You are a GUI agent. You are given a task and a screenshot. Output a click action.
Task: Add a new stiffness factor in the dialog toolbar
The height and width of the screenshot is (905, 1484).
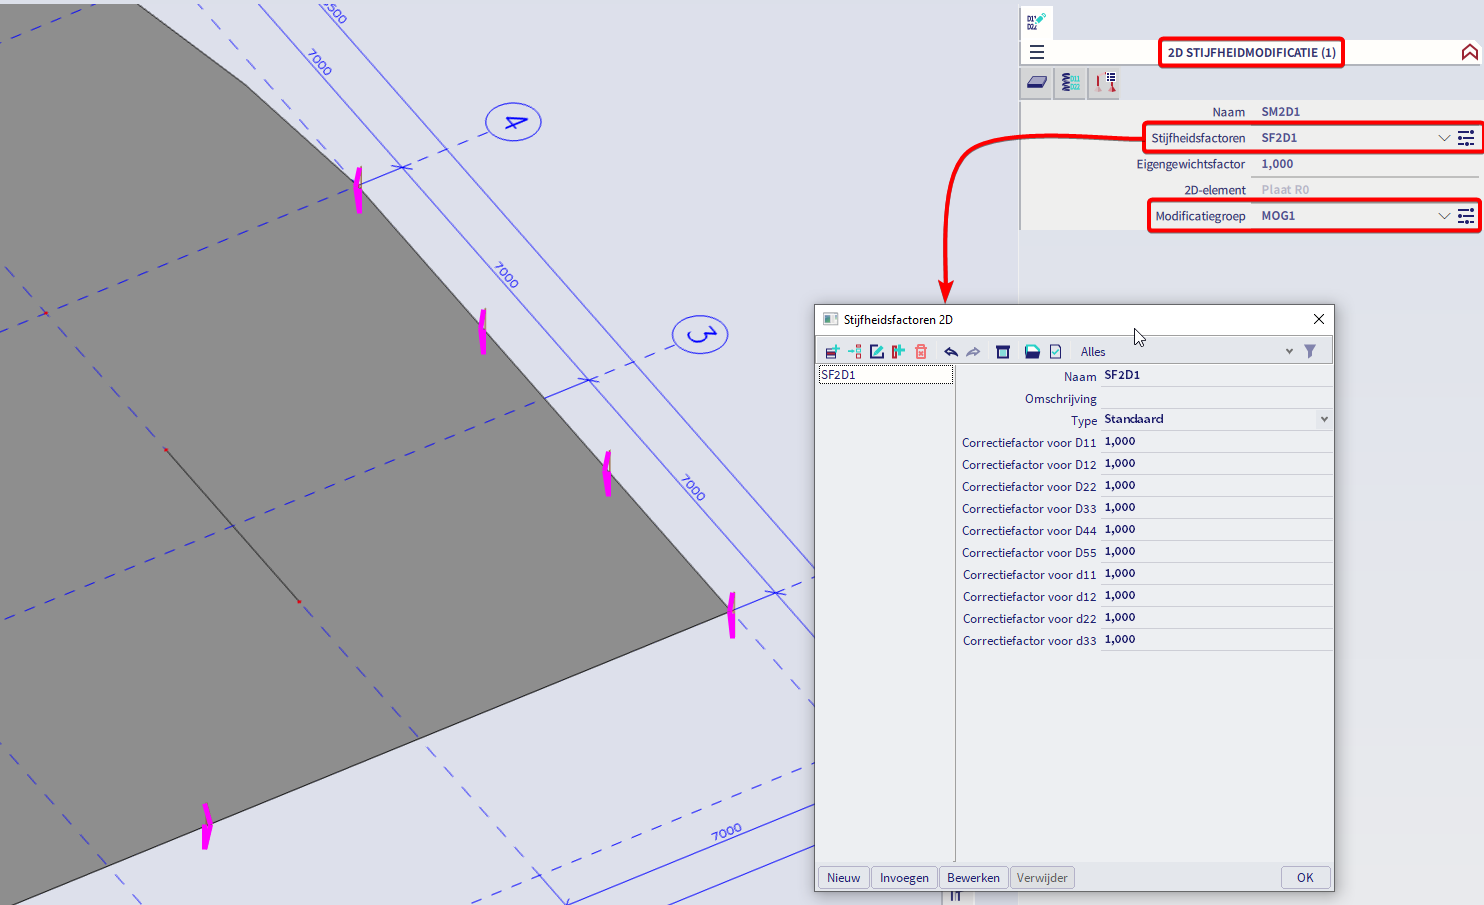[831, 351]
